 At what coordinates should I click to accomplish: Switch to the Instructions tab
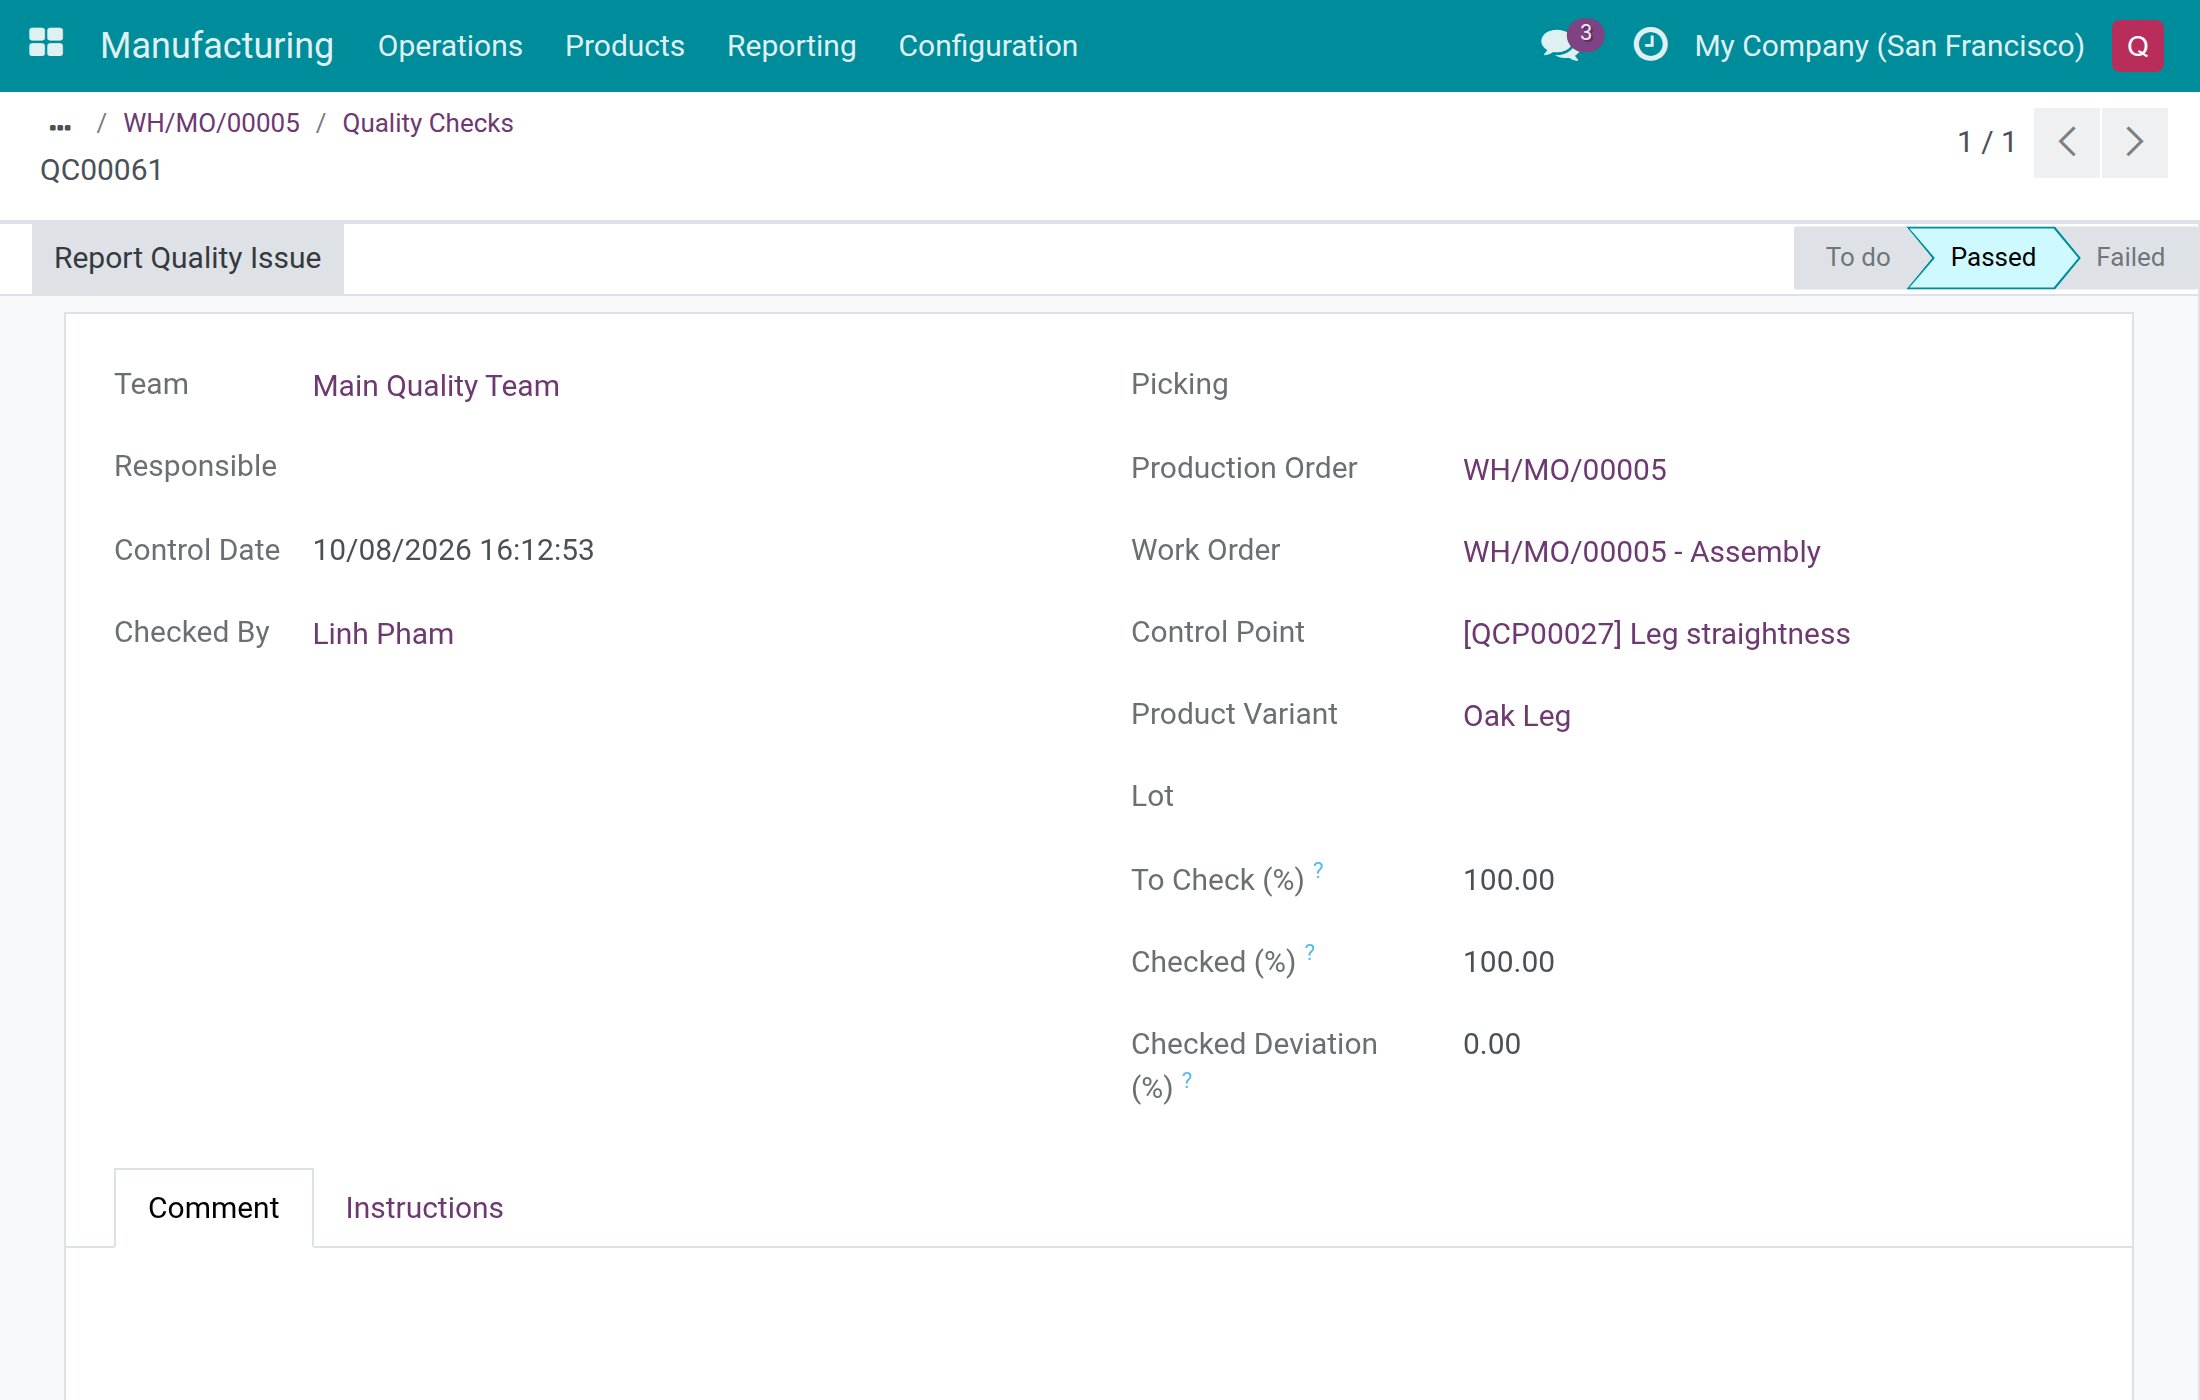424,1208
